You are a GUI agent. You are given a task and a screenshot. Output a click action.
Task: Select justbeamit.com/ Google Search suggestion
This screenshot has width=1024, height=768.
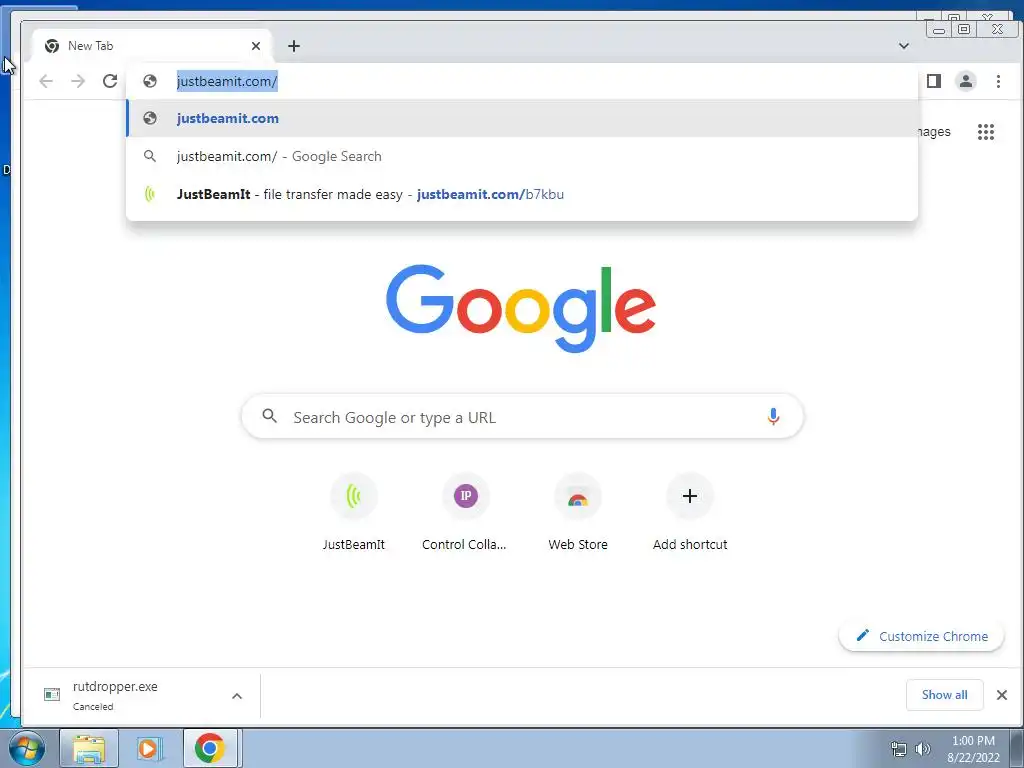522,156
